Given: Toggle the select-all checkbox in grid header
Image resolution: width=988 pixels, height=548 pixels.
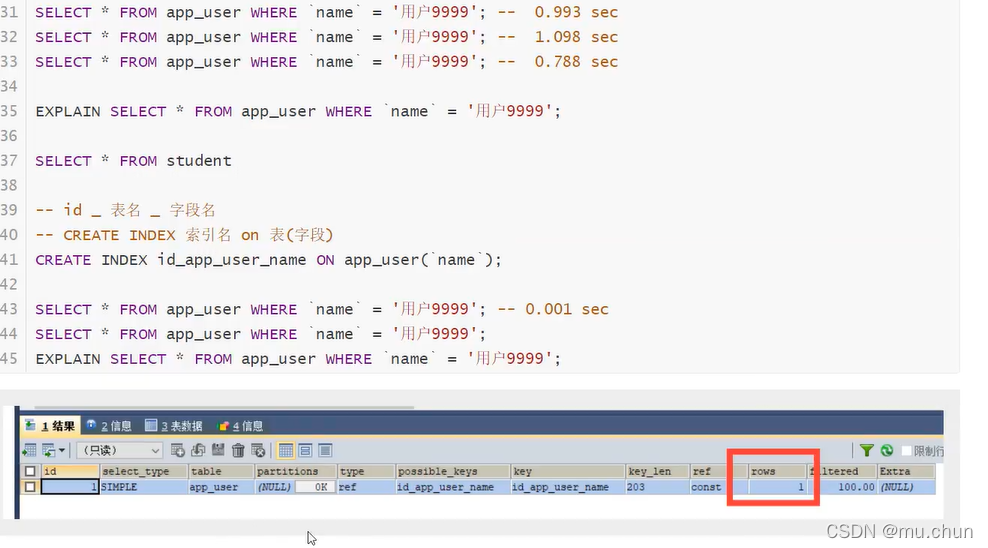Looking at the screenshot, I should (x=30, y=471).
